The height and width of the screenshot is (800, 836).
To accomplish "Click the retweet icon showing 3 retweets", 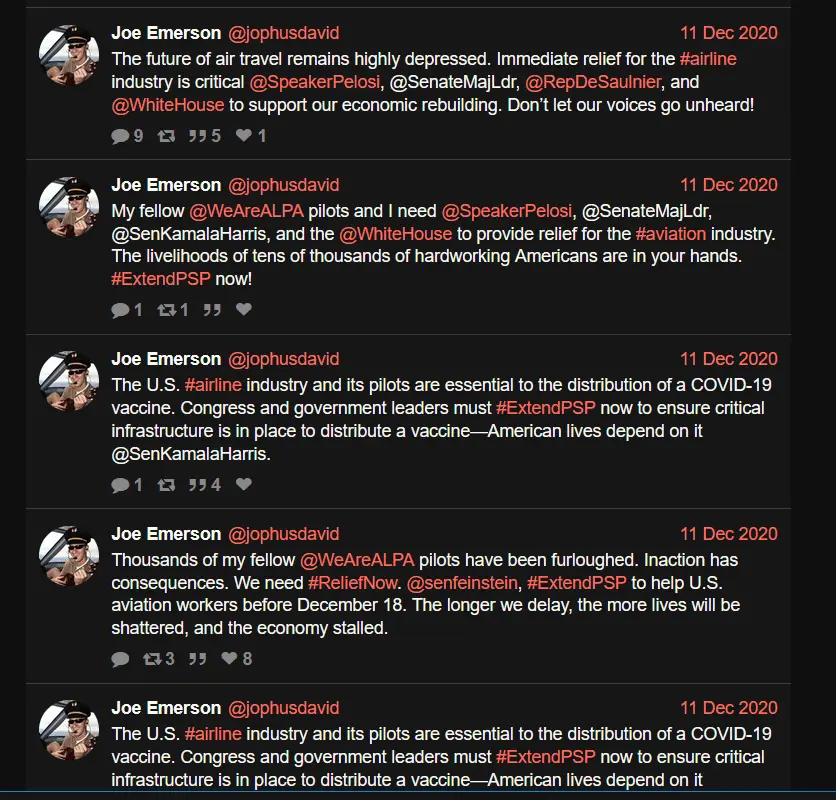I will coord(152,659).
